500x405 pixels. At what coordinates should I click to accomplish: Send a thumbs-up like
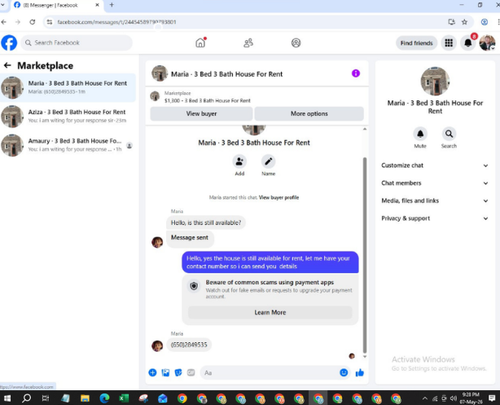pos(360,373)
